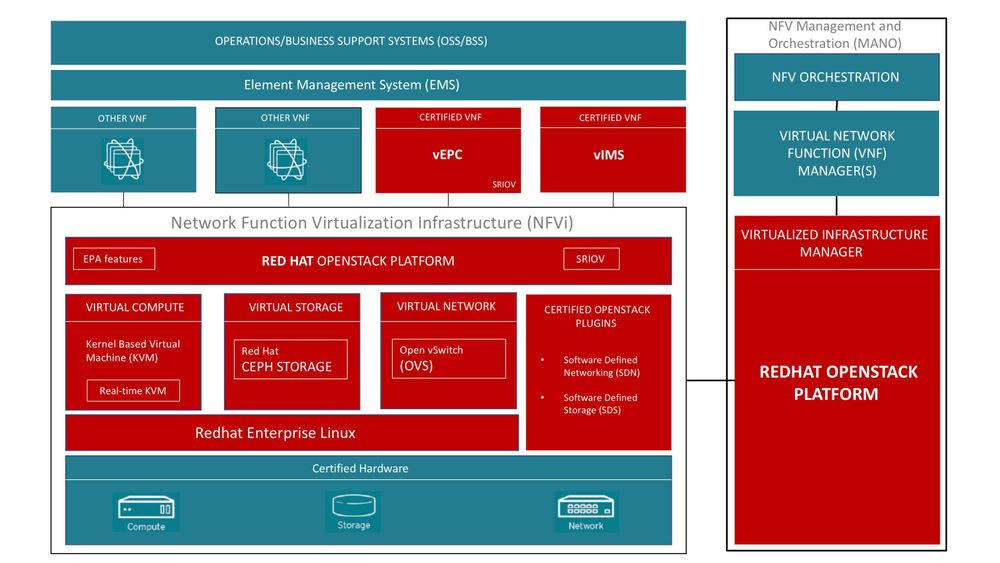The height and width of the screenshot is (563, 1000).
Task: Click the Network Function Virtualization Infrastructure (NFVi) title
Action: [372, 223]
